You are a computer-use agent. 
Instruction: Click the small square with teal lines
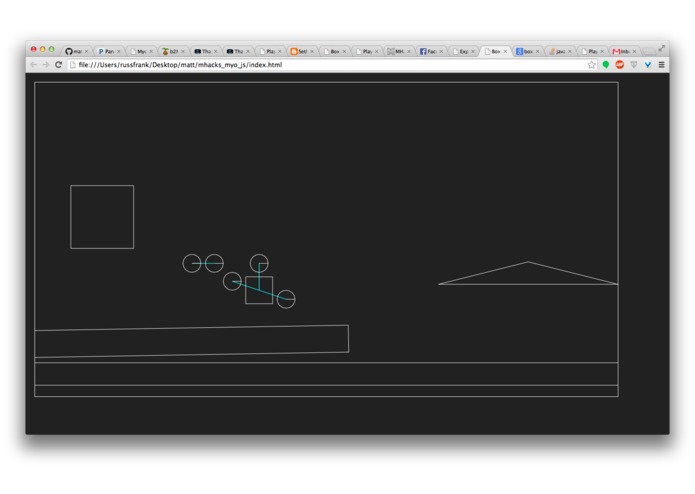point(259,290)
